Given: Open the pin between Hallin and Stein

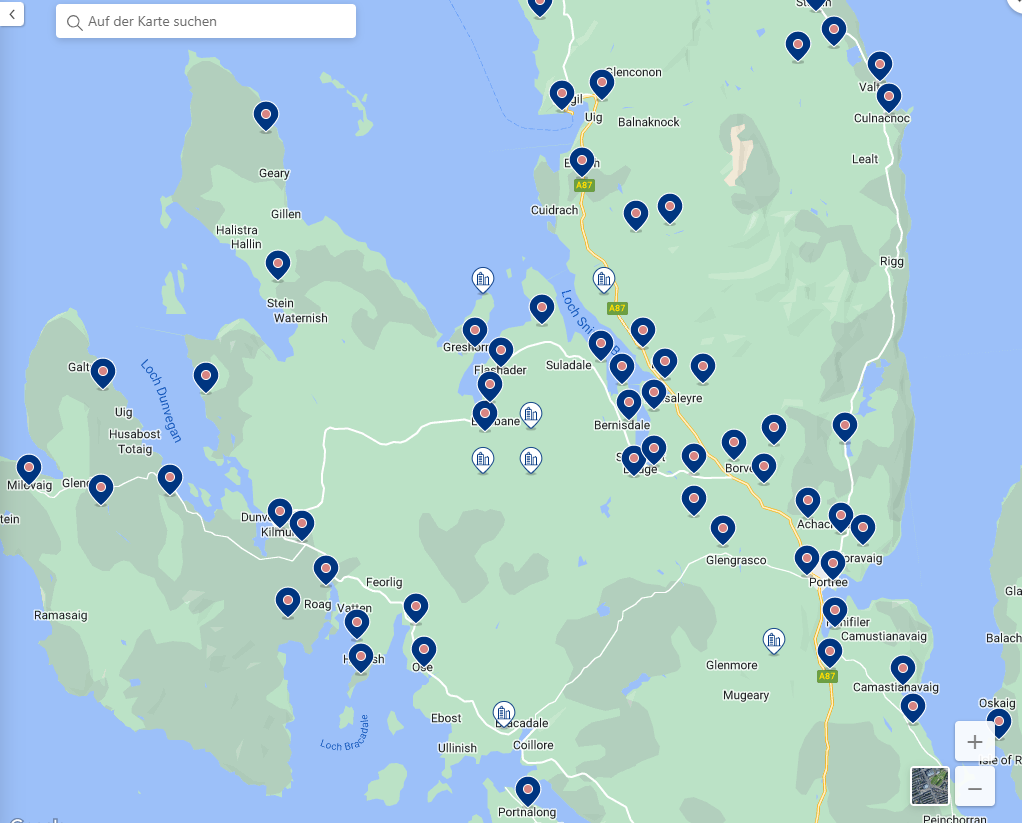Looking at the screenshot, I should (x=278, y=266).
